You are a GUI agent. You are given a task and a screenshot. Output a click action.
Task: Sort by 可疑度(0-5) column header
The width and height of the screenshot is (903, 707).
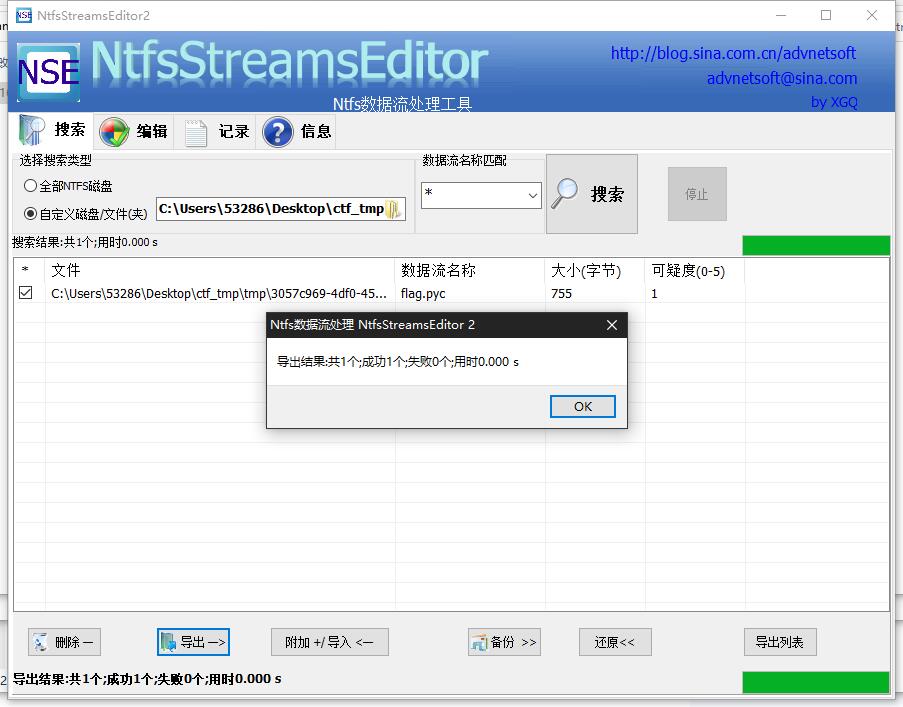tap(695, 270)
